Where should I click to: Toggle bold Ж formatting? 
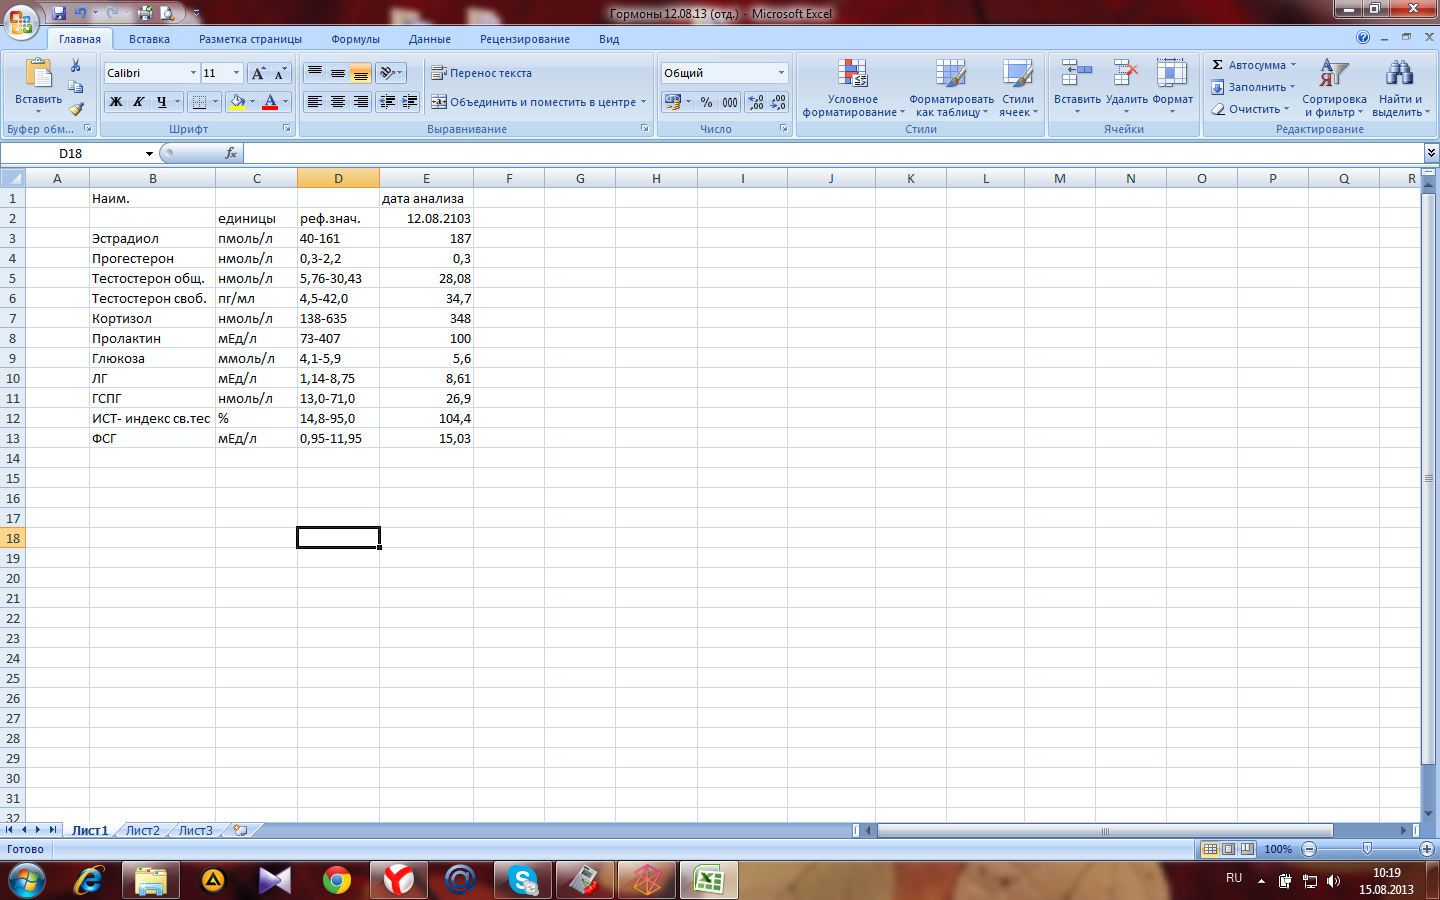[116, 102]
